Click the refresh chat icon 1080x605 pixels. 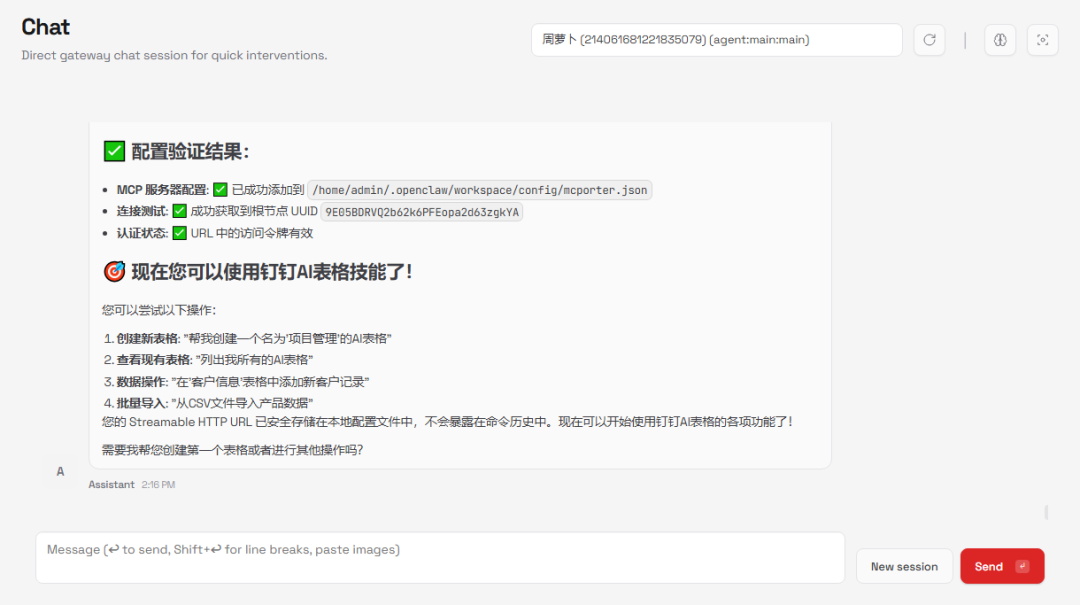(x=929, y=40)
